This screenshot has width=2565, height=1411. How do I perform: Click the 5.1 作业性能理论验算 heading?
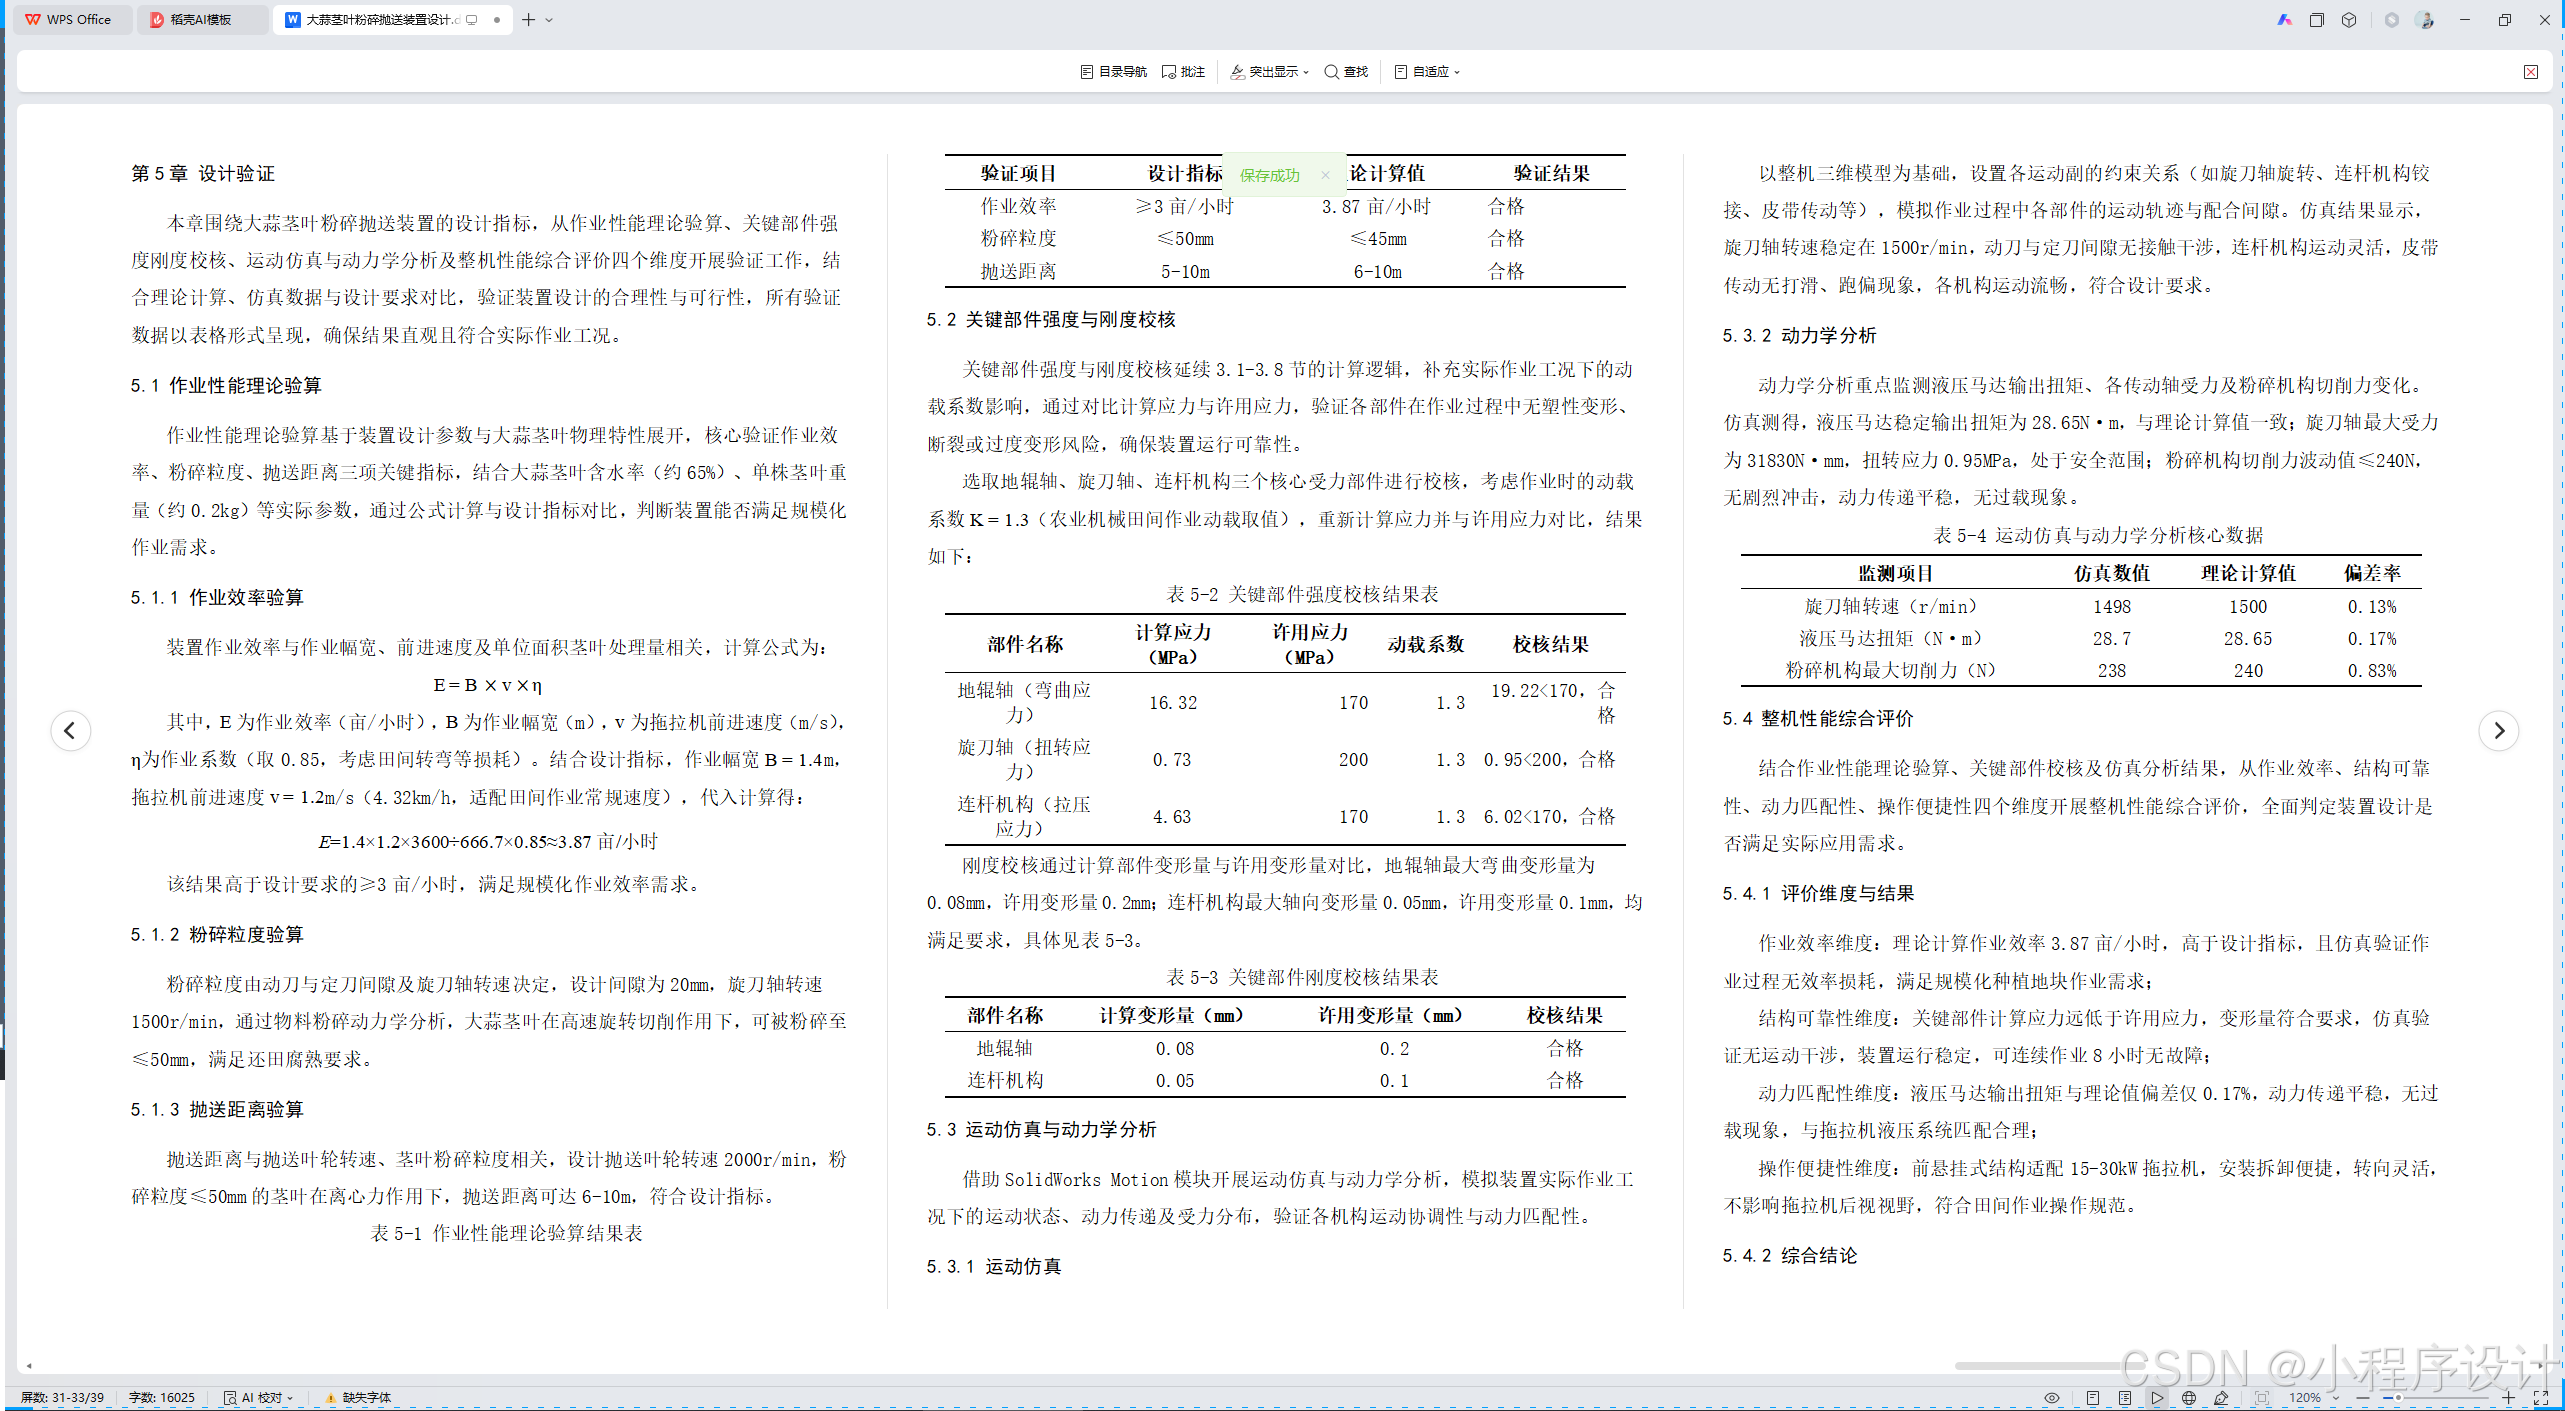click(x=226, y=385)
